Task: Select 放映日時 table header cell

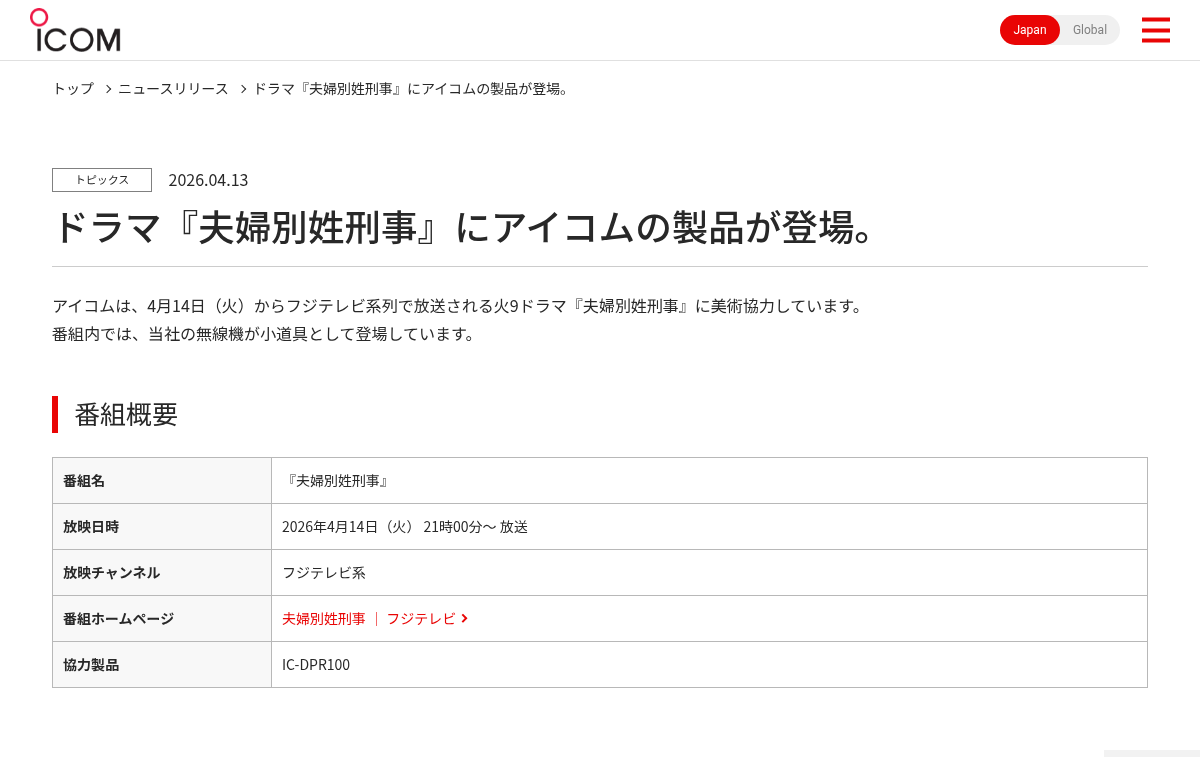Action: pos(162,527)
